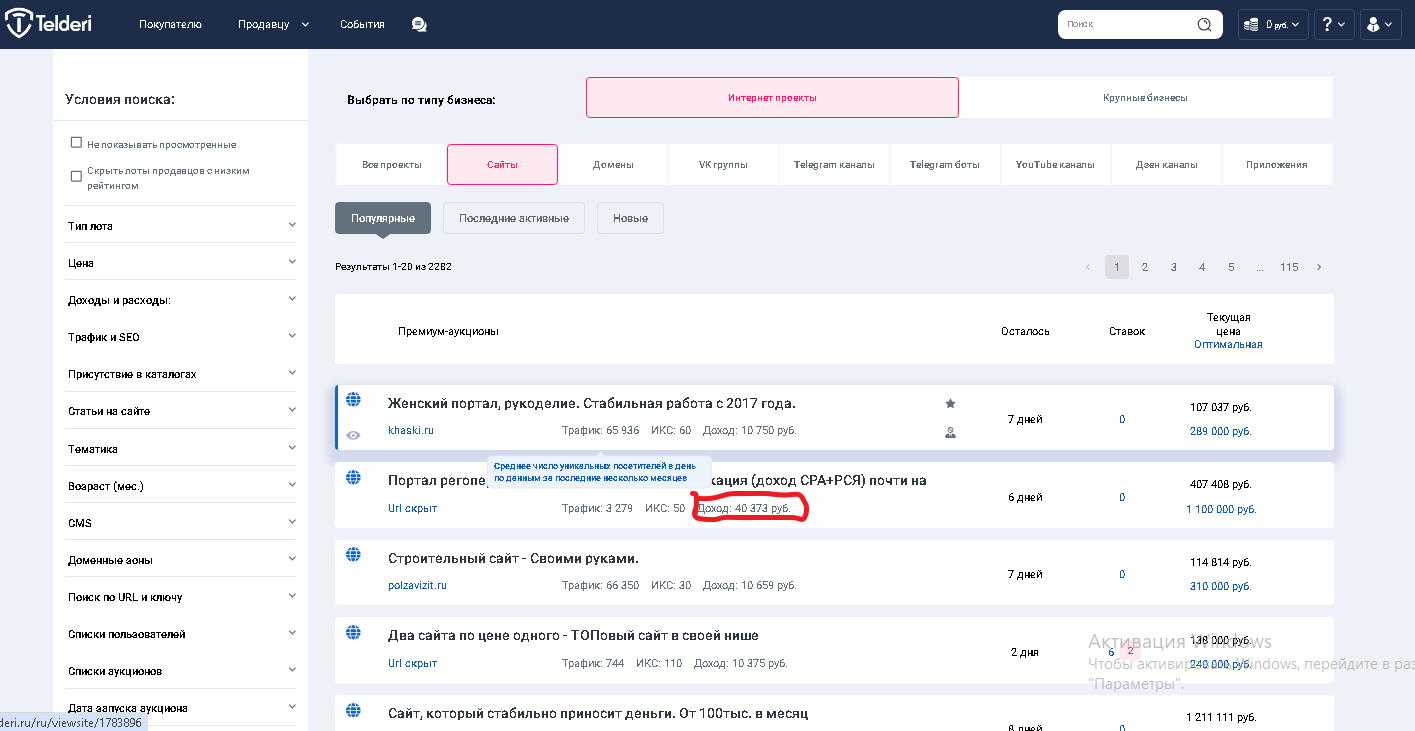
Task: Expand Доходы и расходы filter
Action: pos(181,299)
